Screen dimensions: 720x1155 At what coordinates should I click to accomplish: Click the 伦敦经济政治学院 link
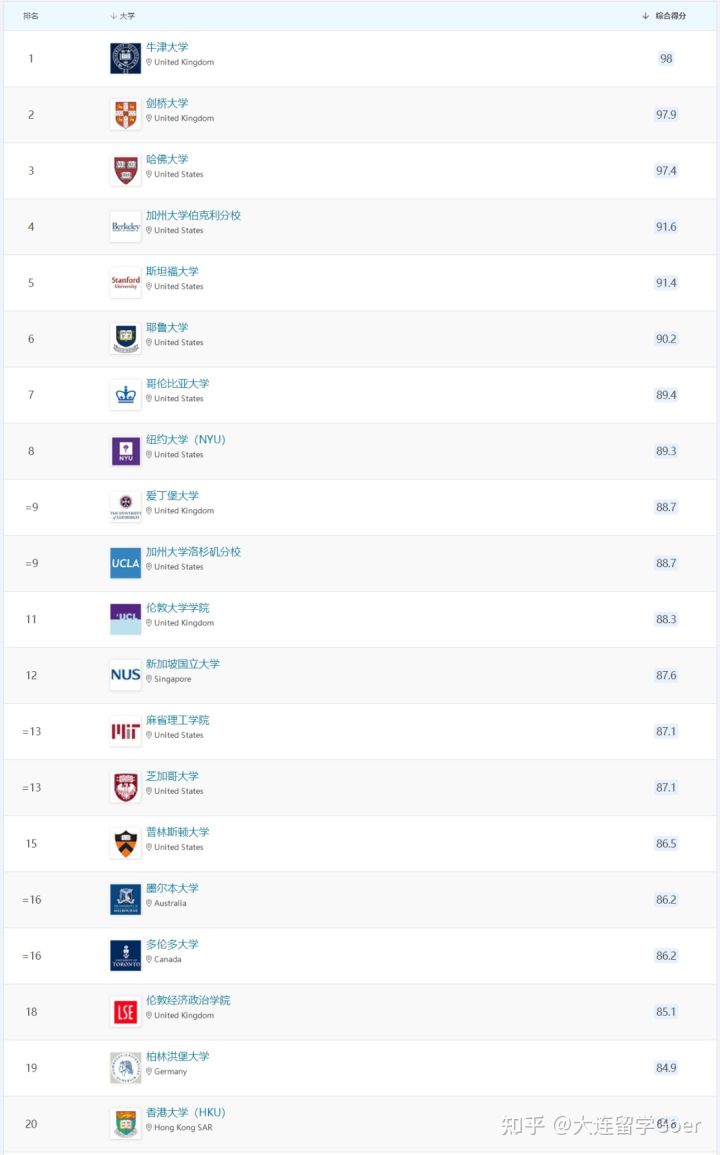(188, 999)
